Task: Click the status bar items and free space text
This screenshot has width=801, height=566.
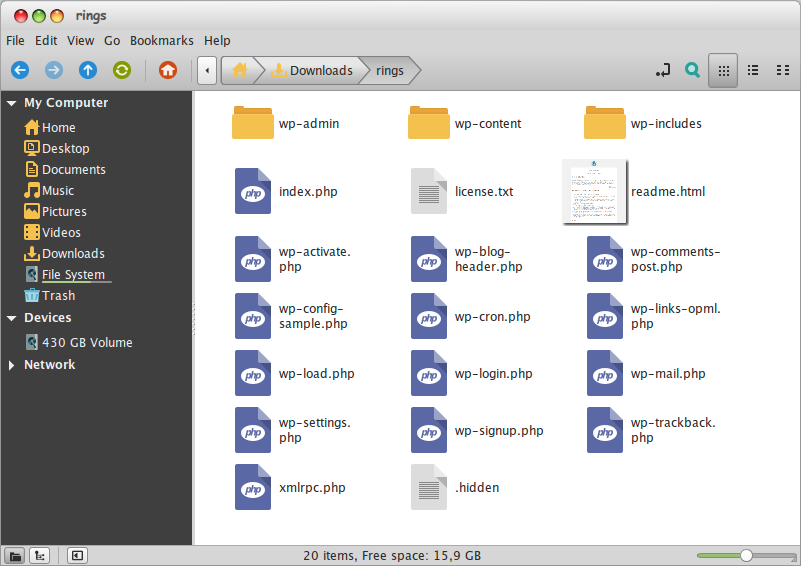Action: (x=392, y=555)
